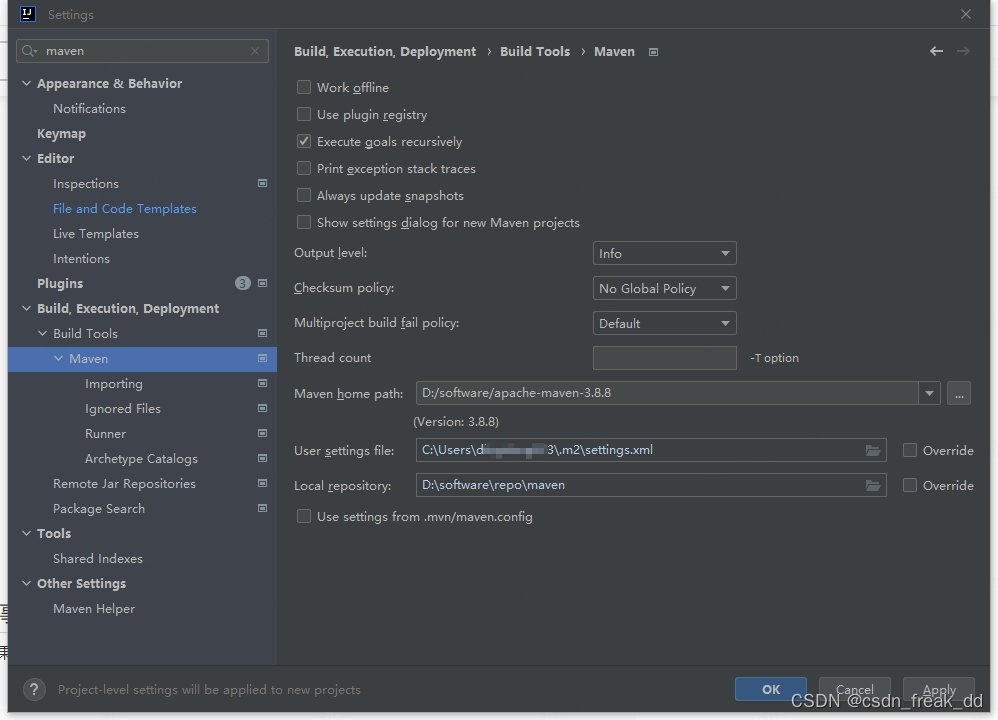Image resolution: width=998 pixels, height=720 pixels.
Task: Browse folder for User settings file
Action: coord(873,450)
